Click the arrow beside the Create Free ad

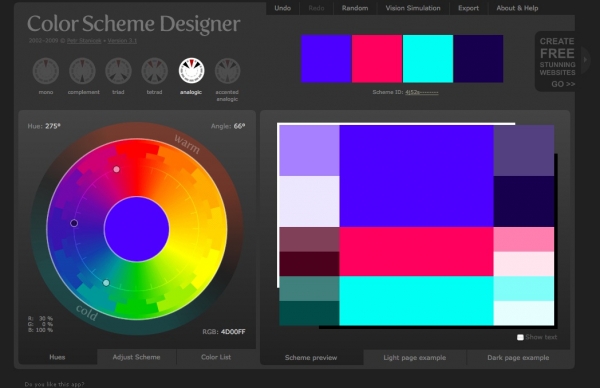(585, 60)
